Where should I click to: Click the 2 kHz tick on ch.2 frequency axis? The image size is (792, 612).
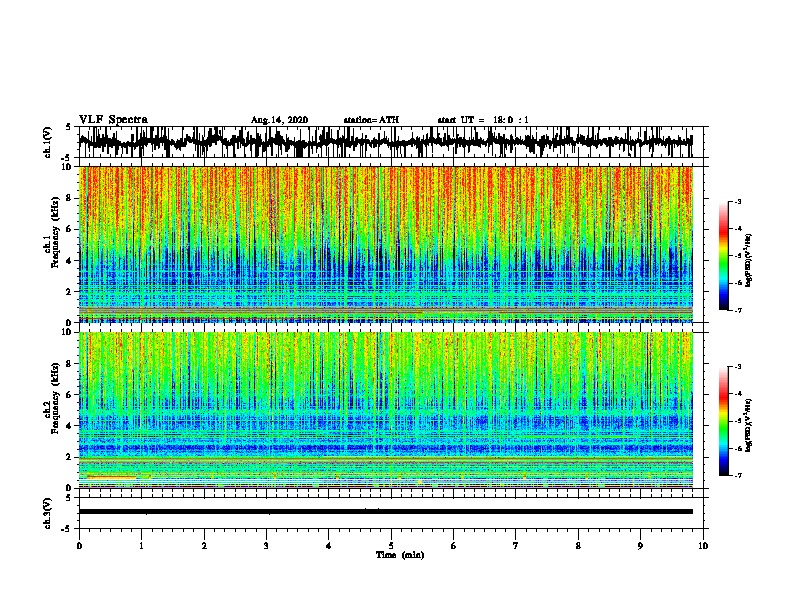tap(69, 457)
